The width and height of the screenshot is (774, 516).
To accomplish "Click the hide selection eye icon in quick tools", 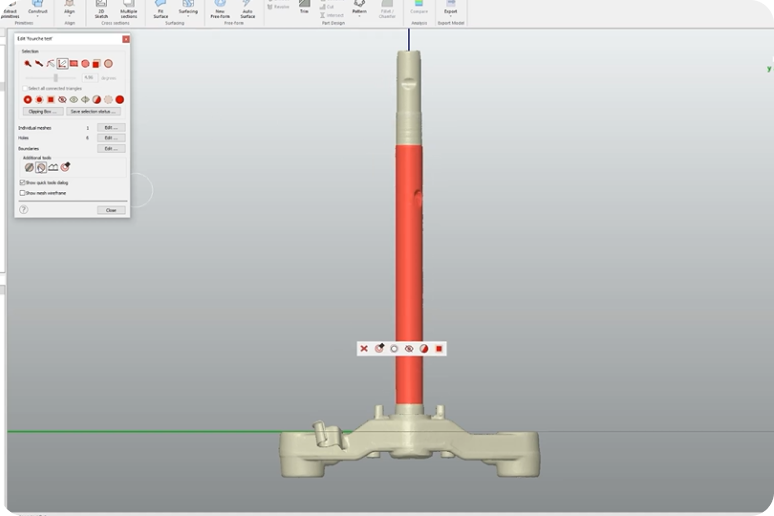I will point(409,348).
